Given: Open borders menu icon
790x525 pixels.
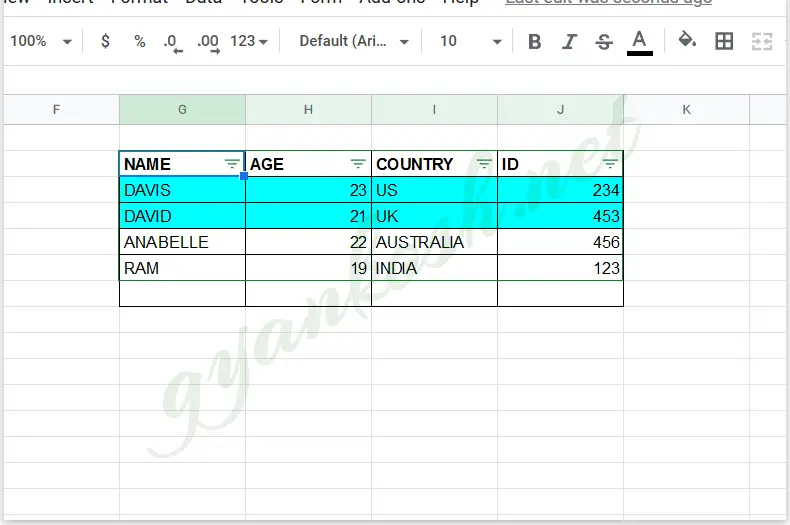Looking at the screenshot, I should (724, 41).
